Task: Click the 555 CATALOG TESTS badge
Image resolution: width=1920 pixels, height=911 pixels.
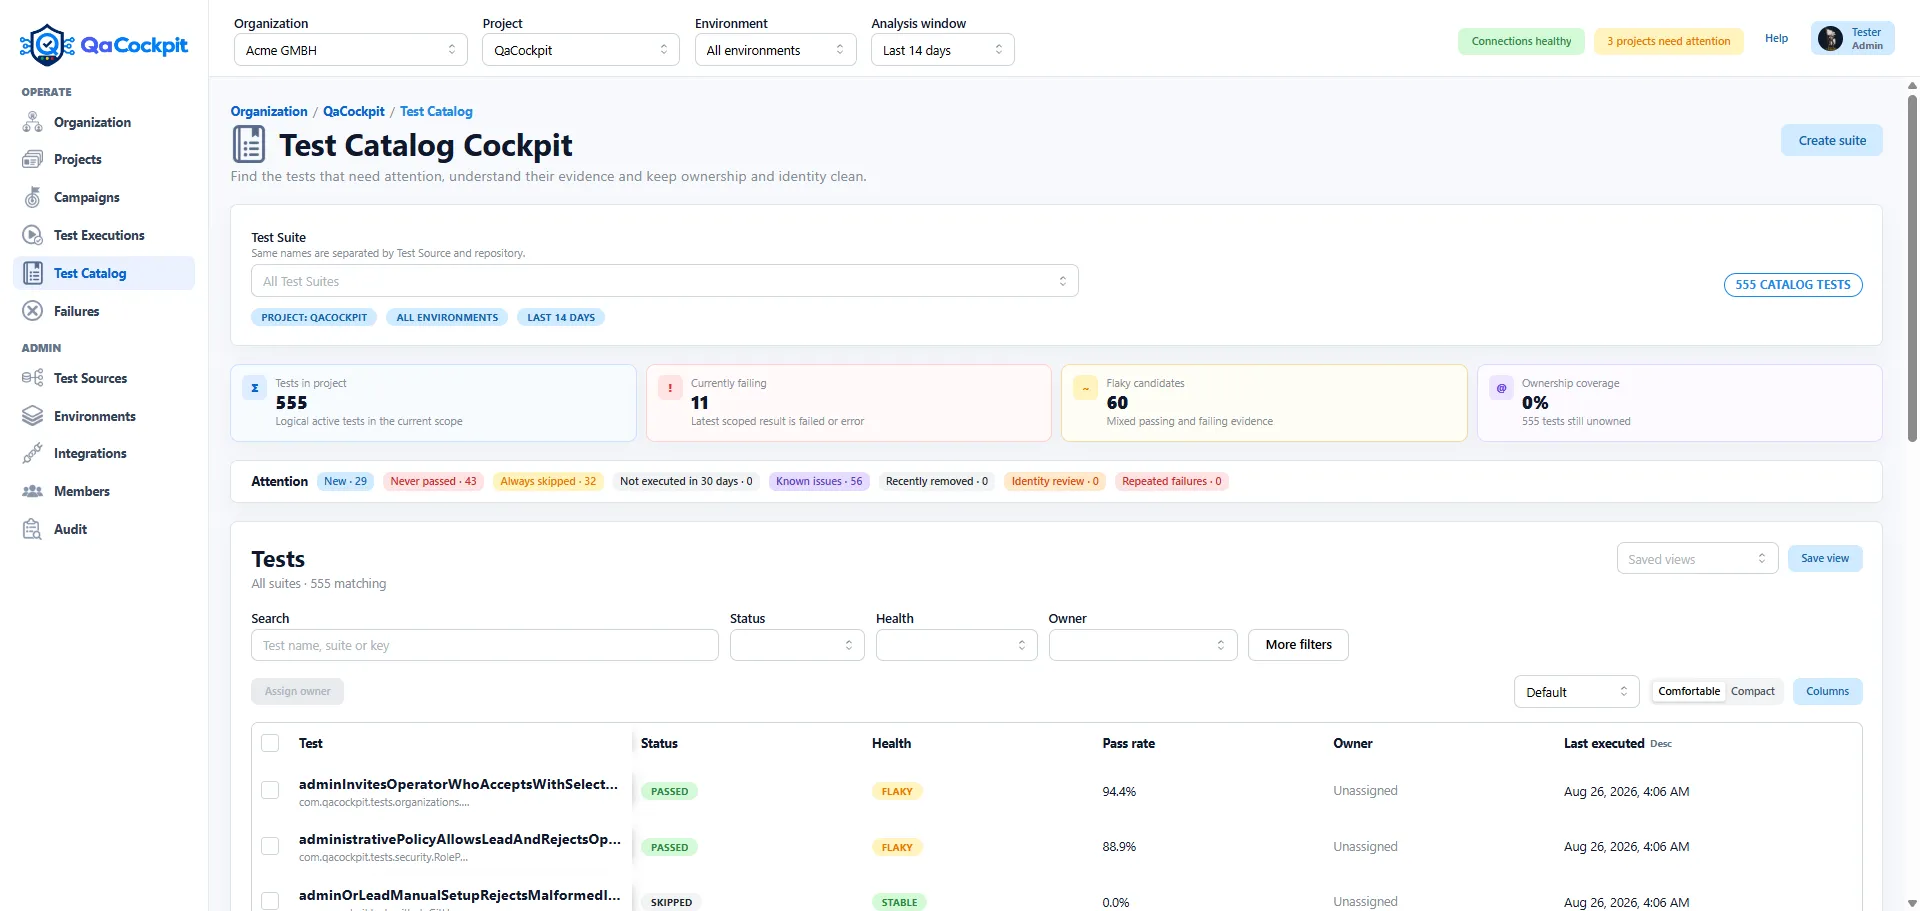Action: pos(1793,285)
